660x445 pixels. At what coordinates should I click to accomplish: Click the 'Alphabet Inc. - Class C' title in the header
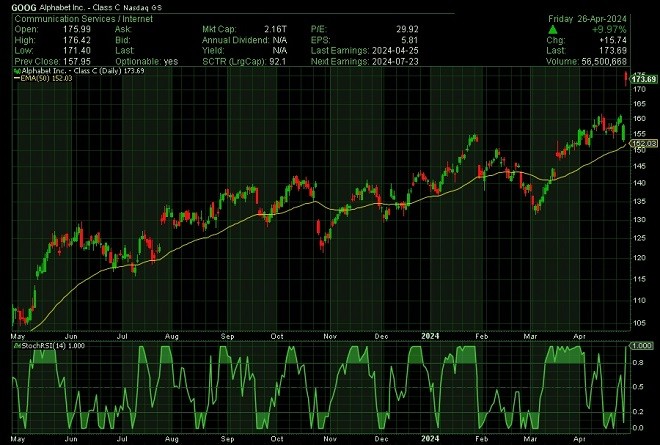coord(80,7)
